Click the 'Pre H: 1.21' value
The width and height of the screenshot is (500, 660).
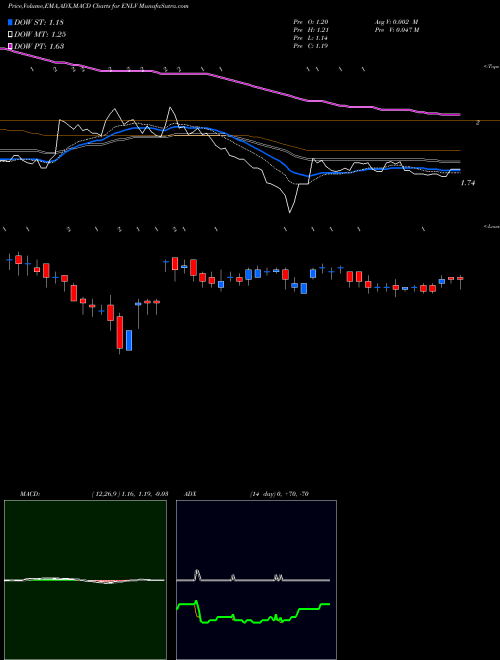tap(311, 30)
